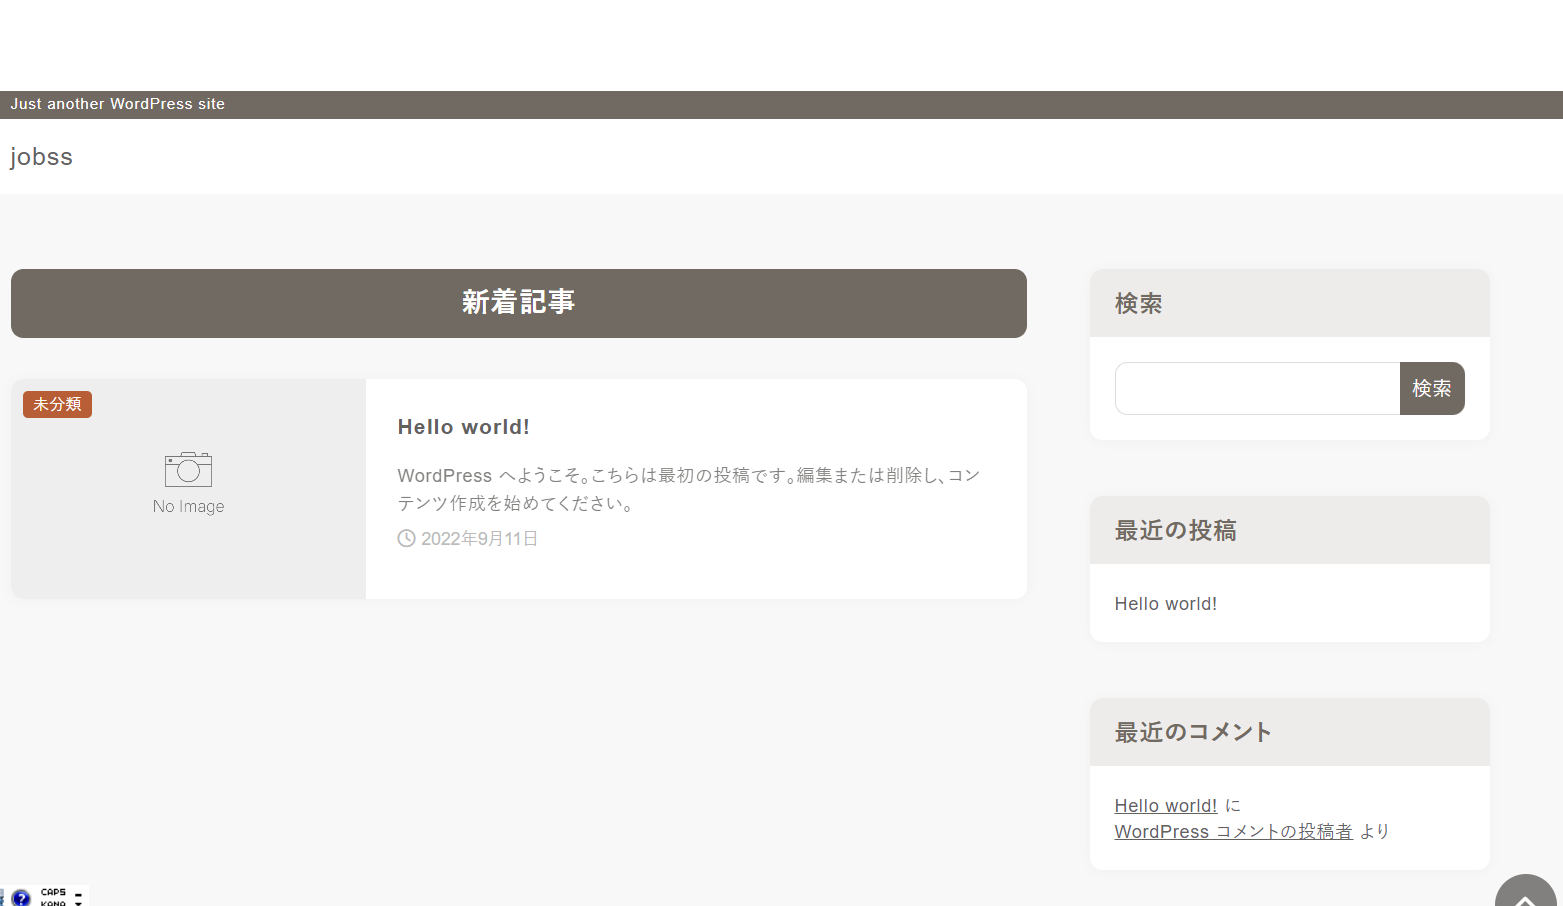1563x906 pixels.
Task: Click the CAPS KANA indicator in IME bar
Action: 53,897
